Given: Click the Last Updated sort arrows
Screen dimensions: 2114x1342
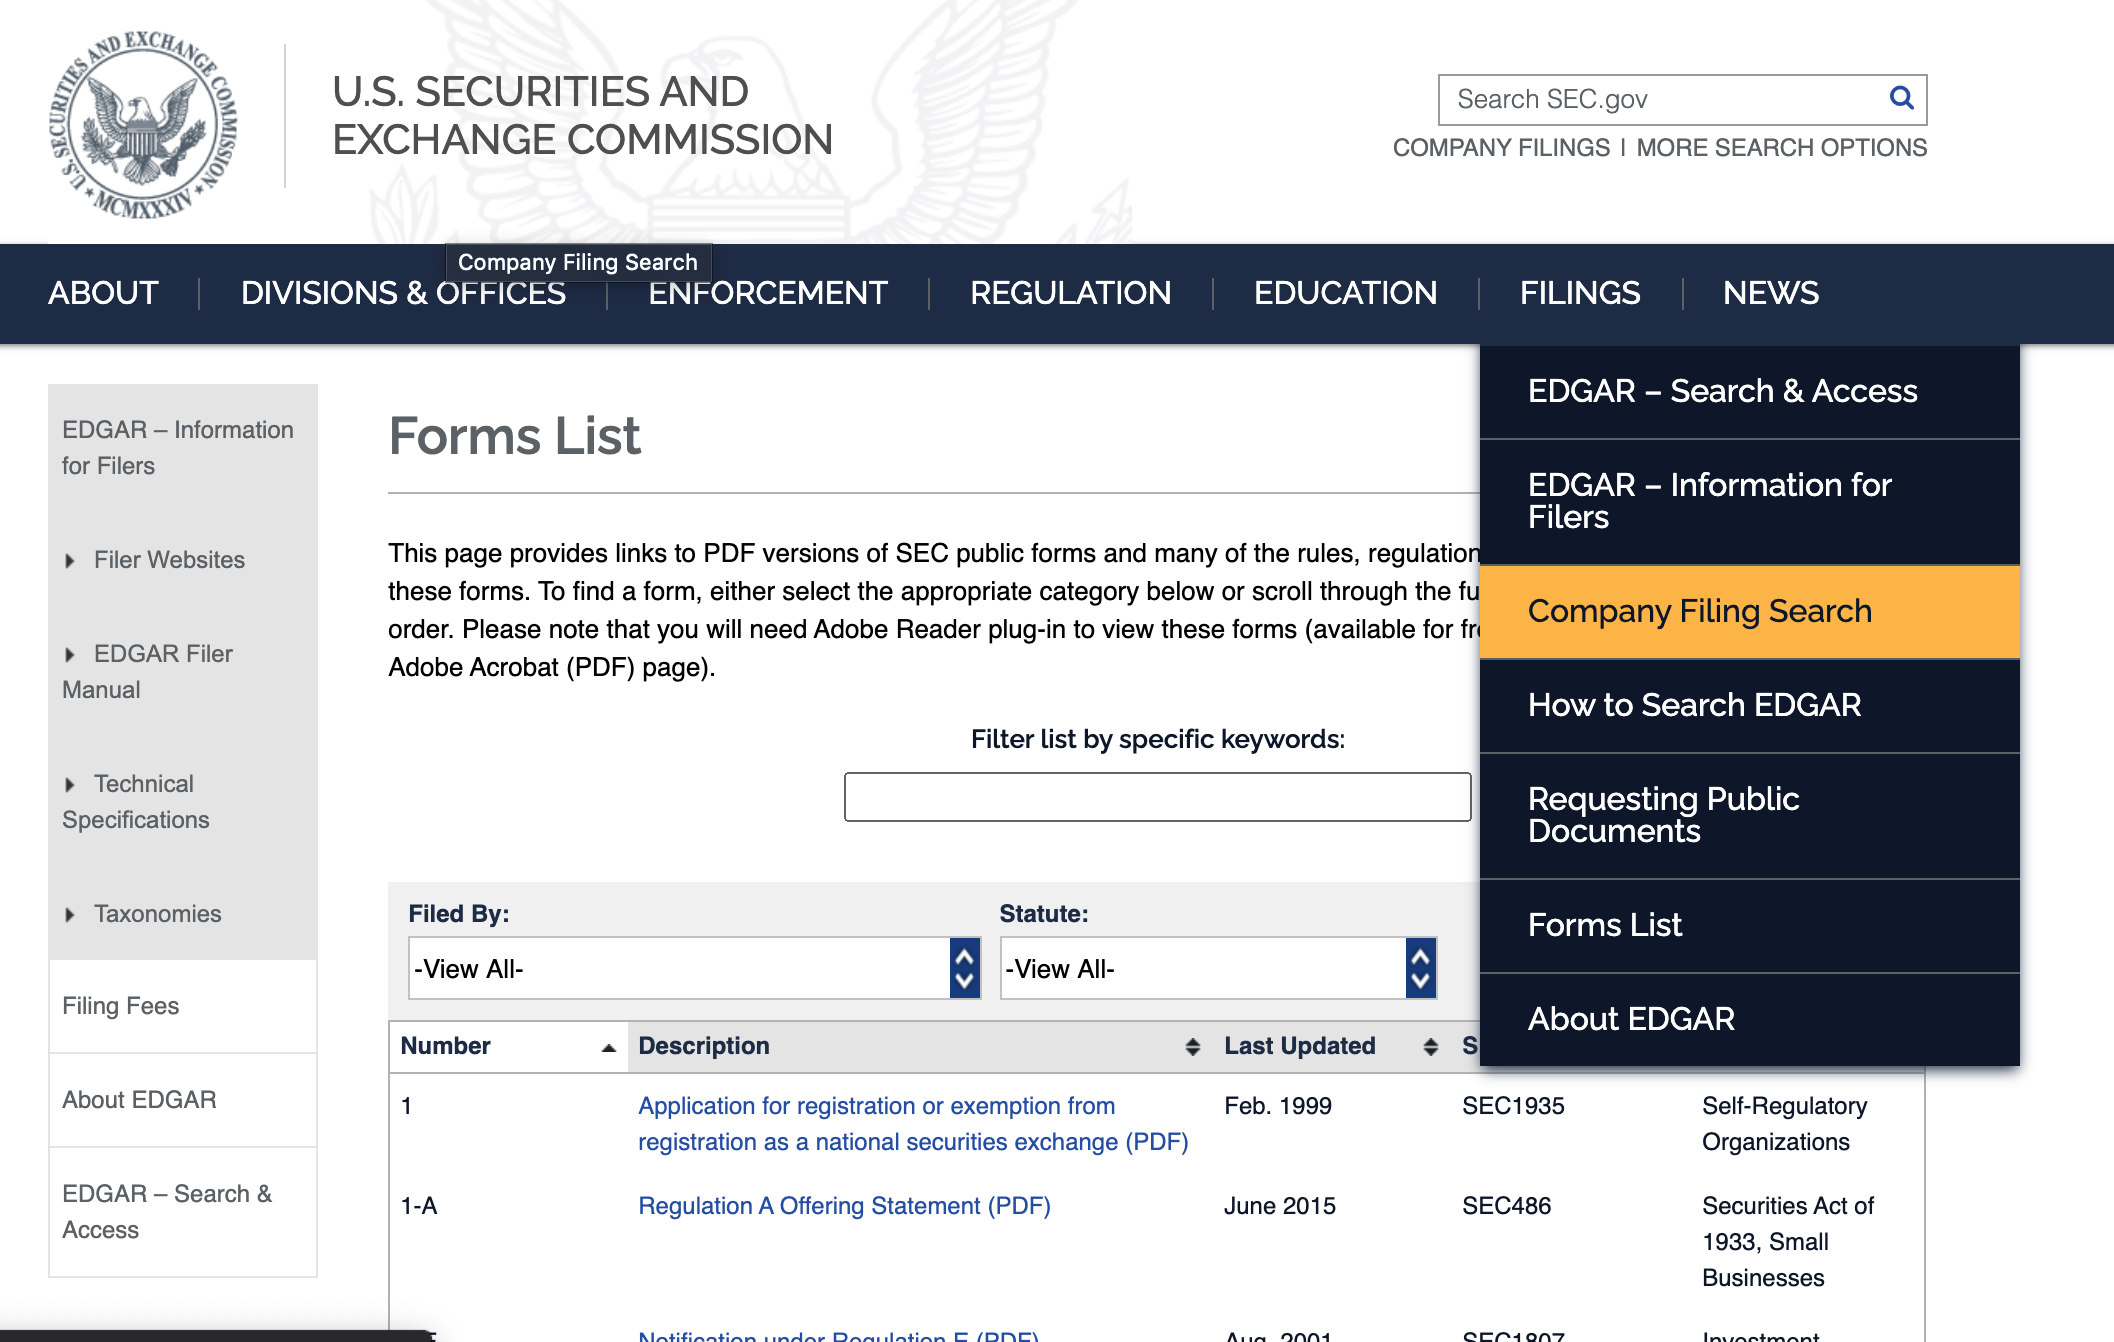Looking at the screenshot, I should pyautogui.click(x=1430, y=1047).
